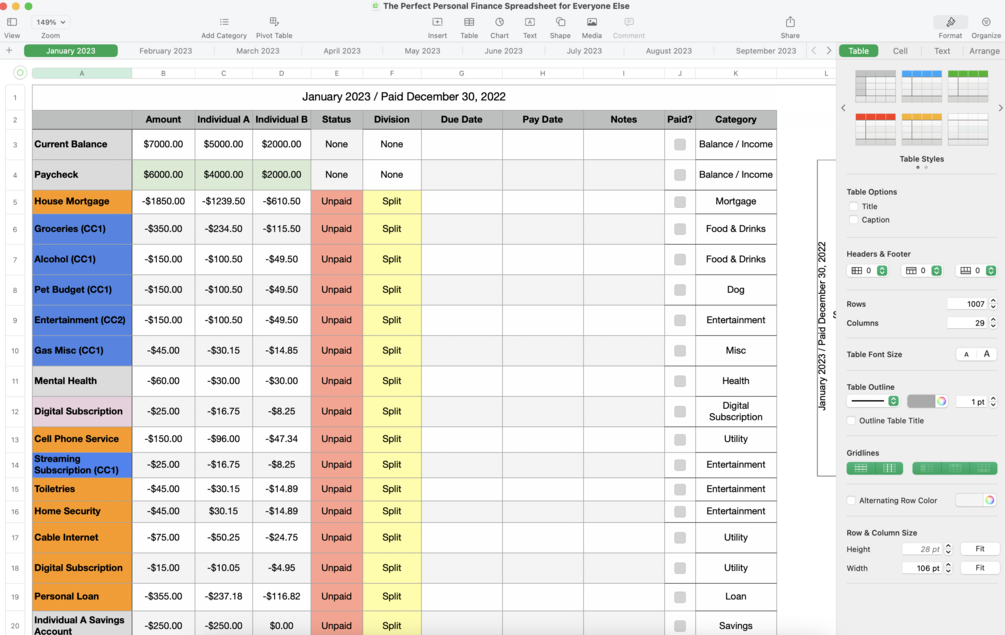Increase table font size with large A
Viewport: 1005px width, 635px height.
click(987, 354)
